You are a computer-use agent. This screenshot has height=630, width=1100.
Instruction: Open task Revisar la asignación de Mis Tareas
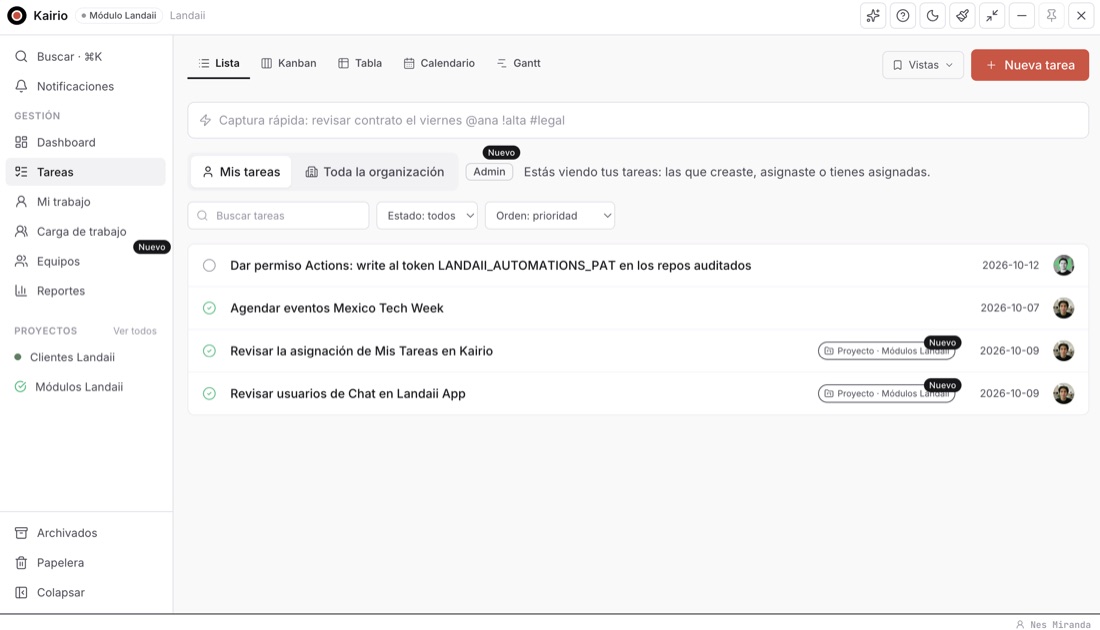point(361,351)
